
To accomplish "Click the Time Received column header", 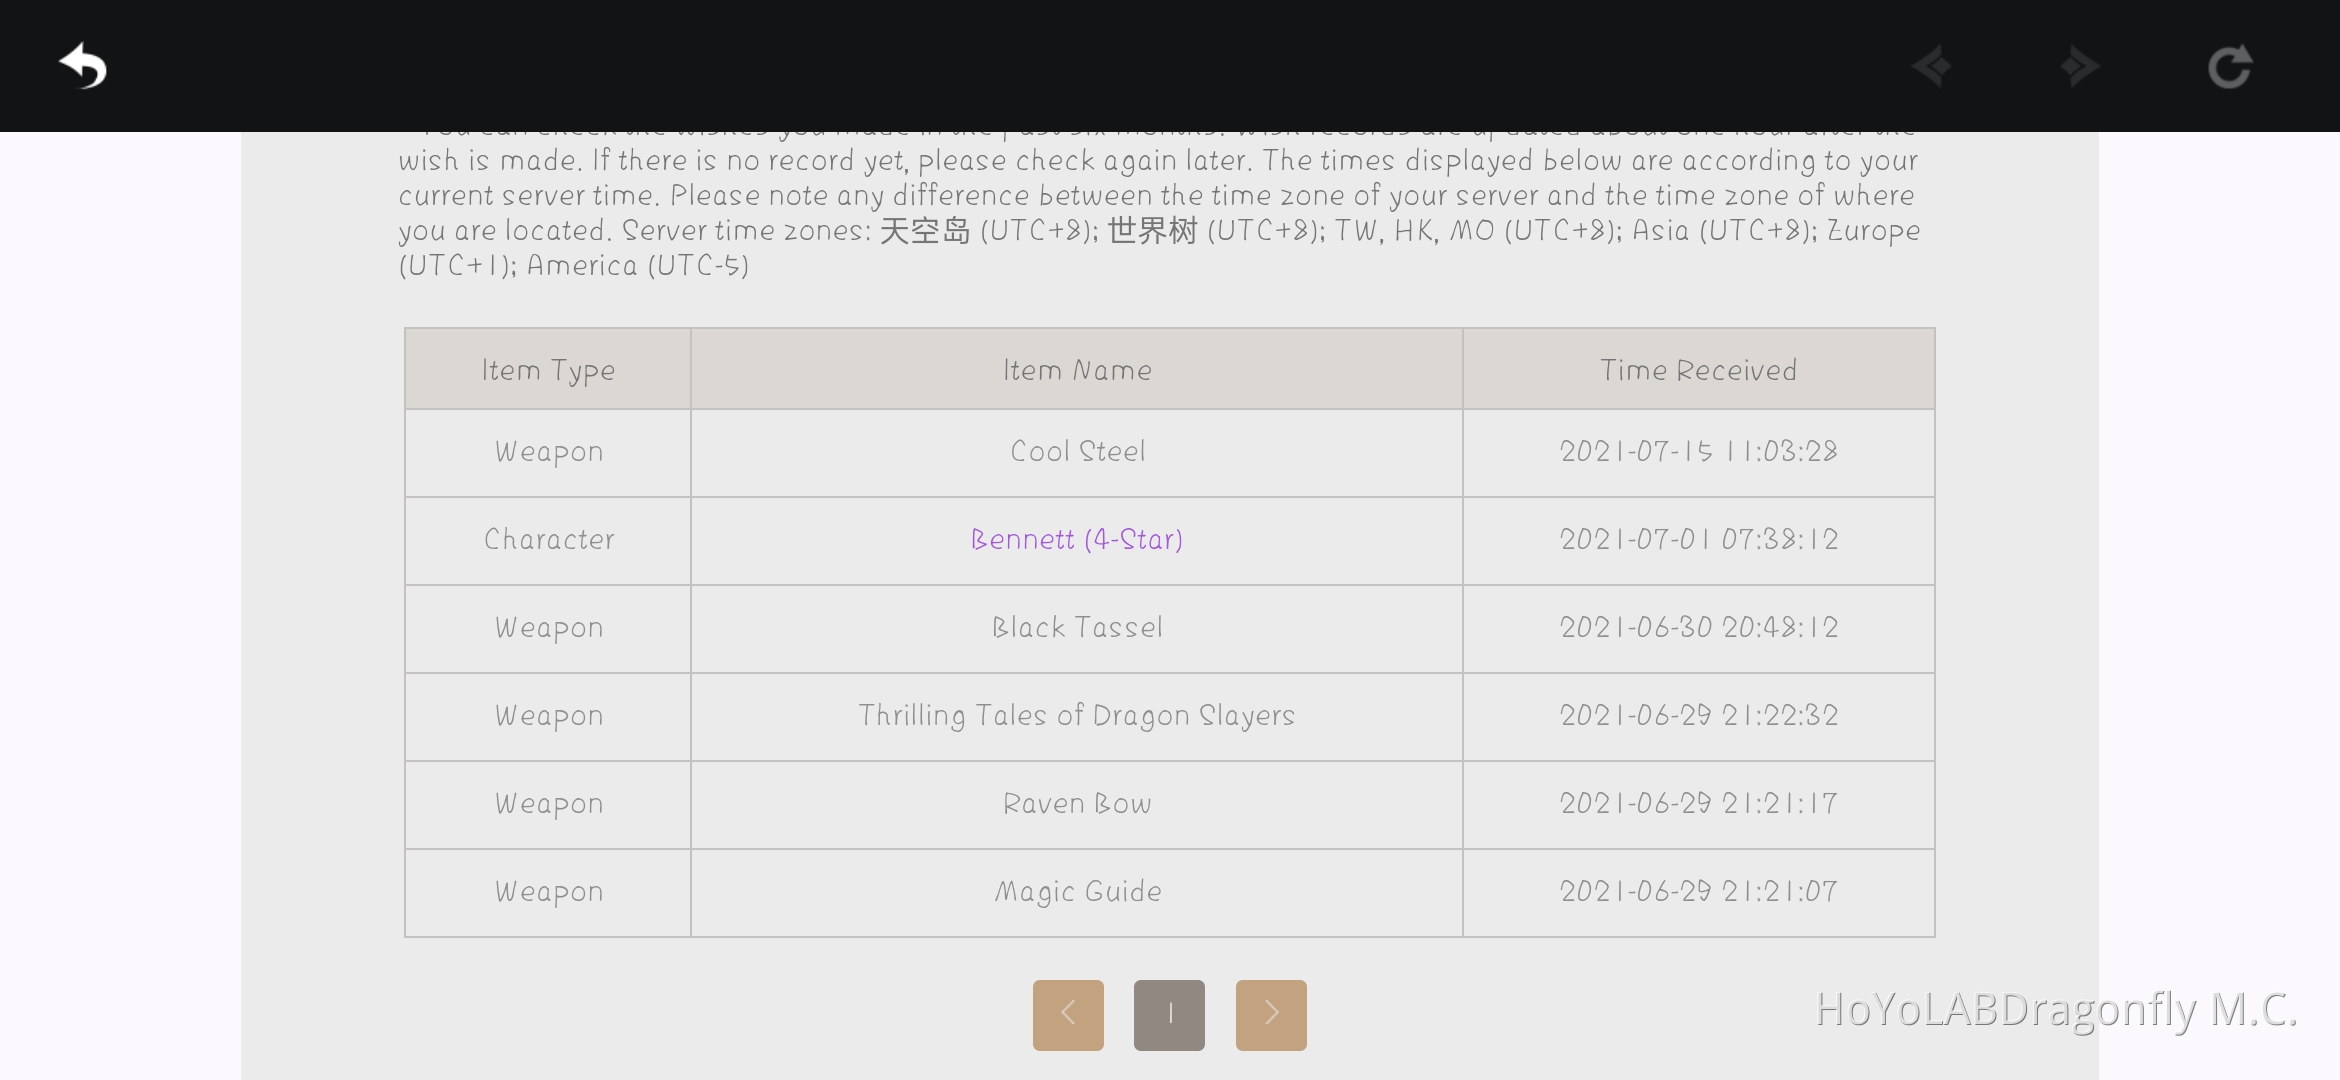I will click(x=1698, y=369).
